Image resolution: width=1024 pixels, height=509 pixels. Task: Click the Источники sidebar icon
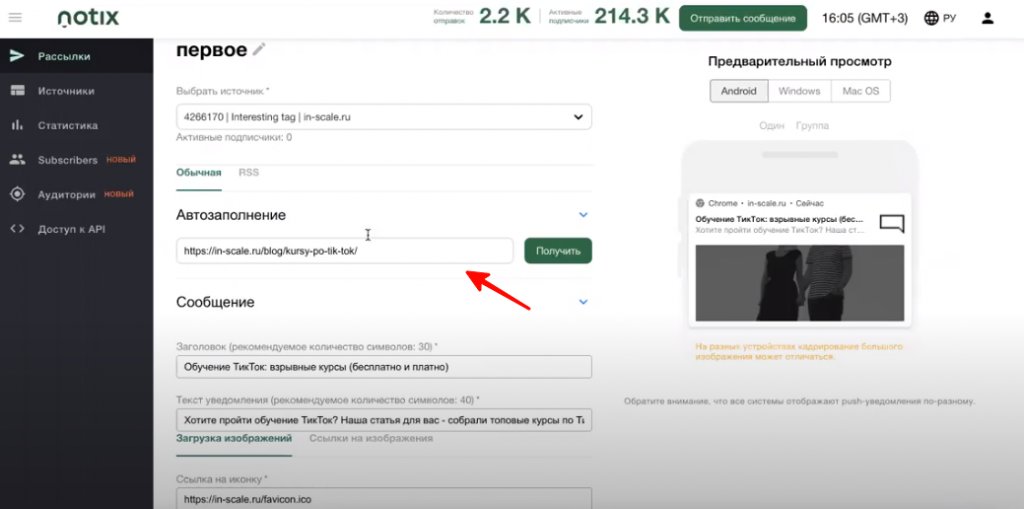[17, 91]
